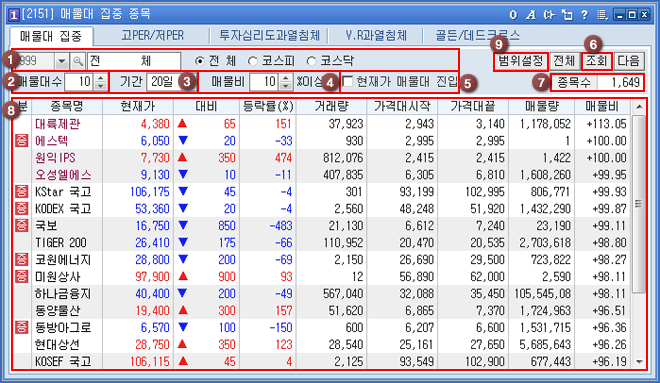Decrease 매물비 value with down arrow

tap(285, 85)
